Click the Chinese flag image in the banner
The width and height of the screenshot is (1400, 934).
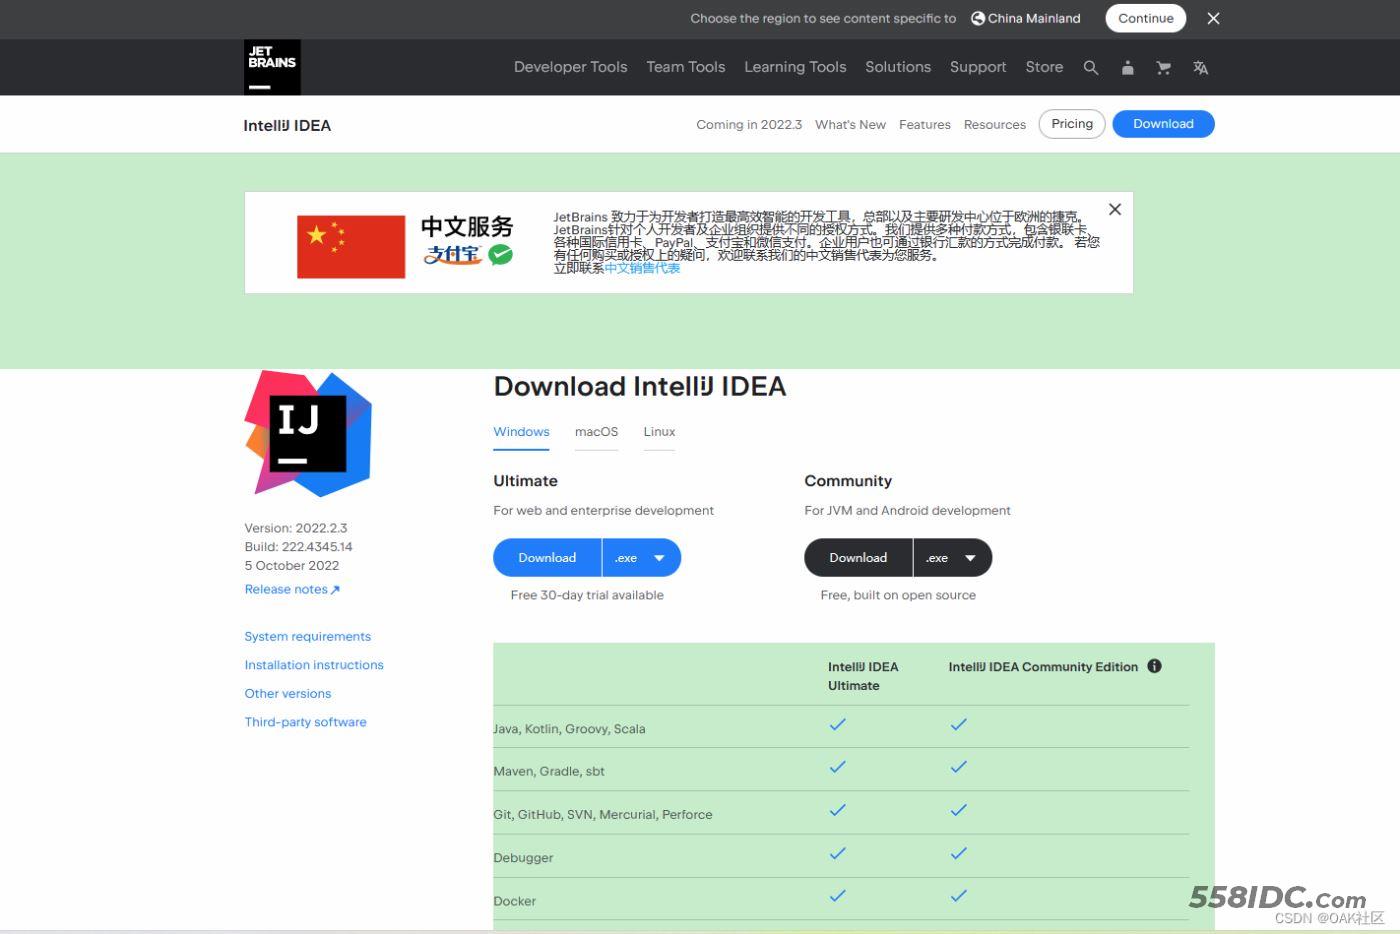pyautogui.click(x=351, y=246)
